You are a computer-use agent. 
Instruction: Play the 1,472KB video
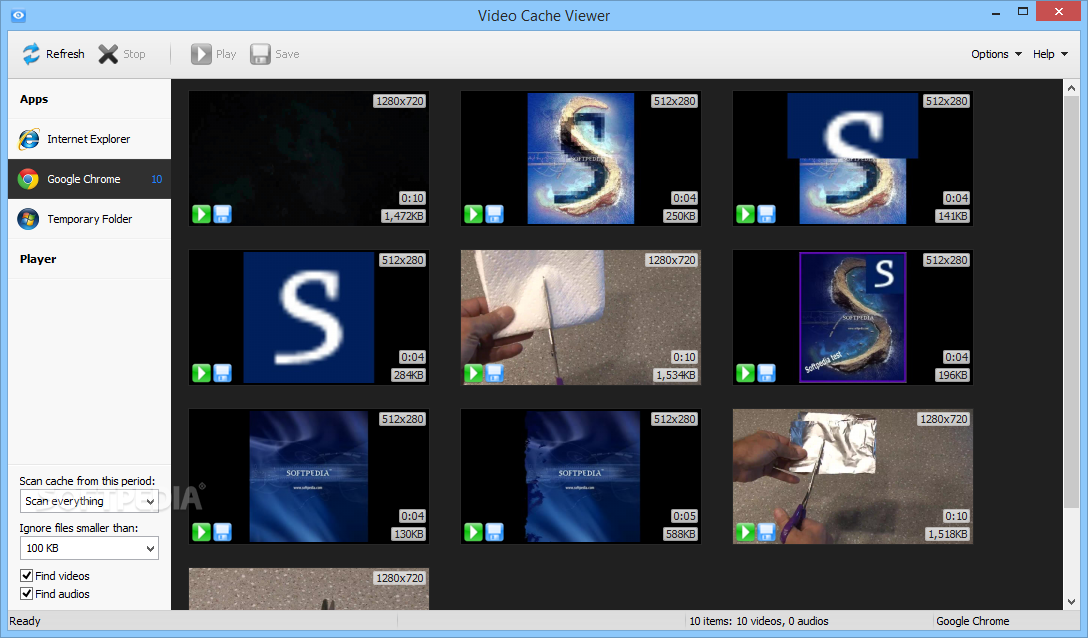pyautogui.click(x=201, y=215)
